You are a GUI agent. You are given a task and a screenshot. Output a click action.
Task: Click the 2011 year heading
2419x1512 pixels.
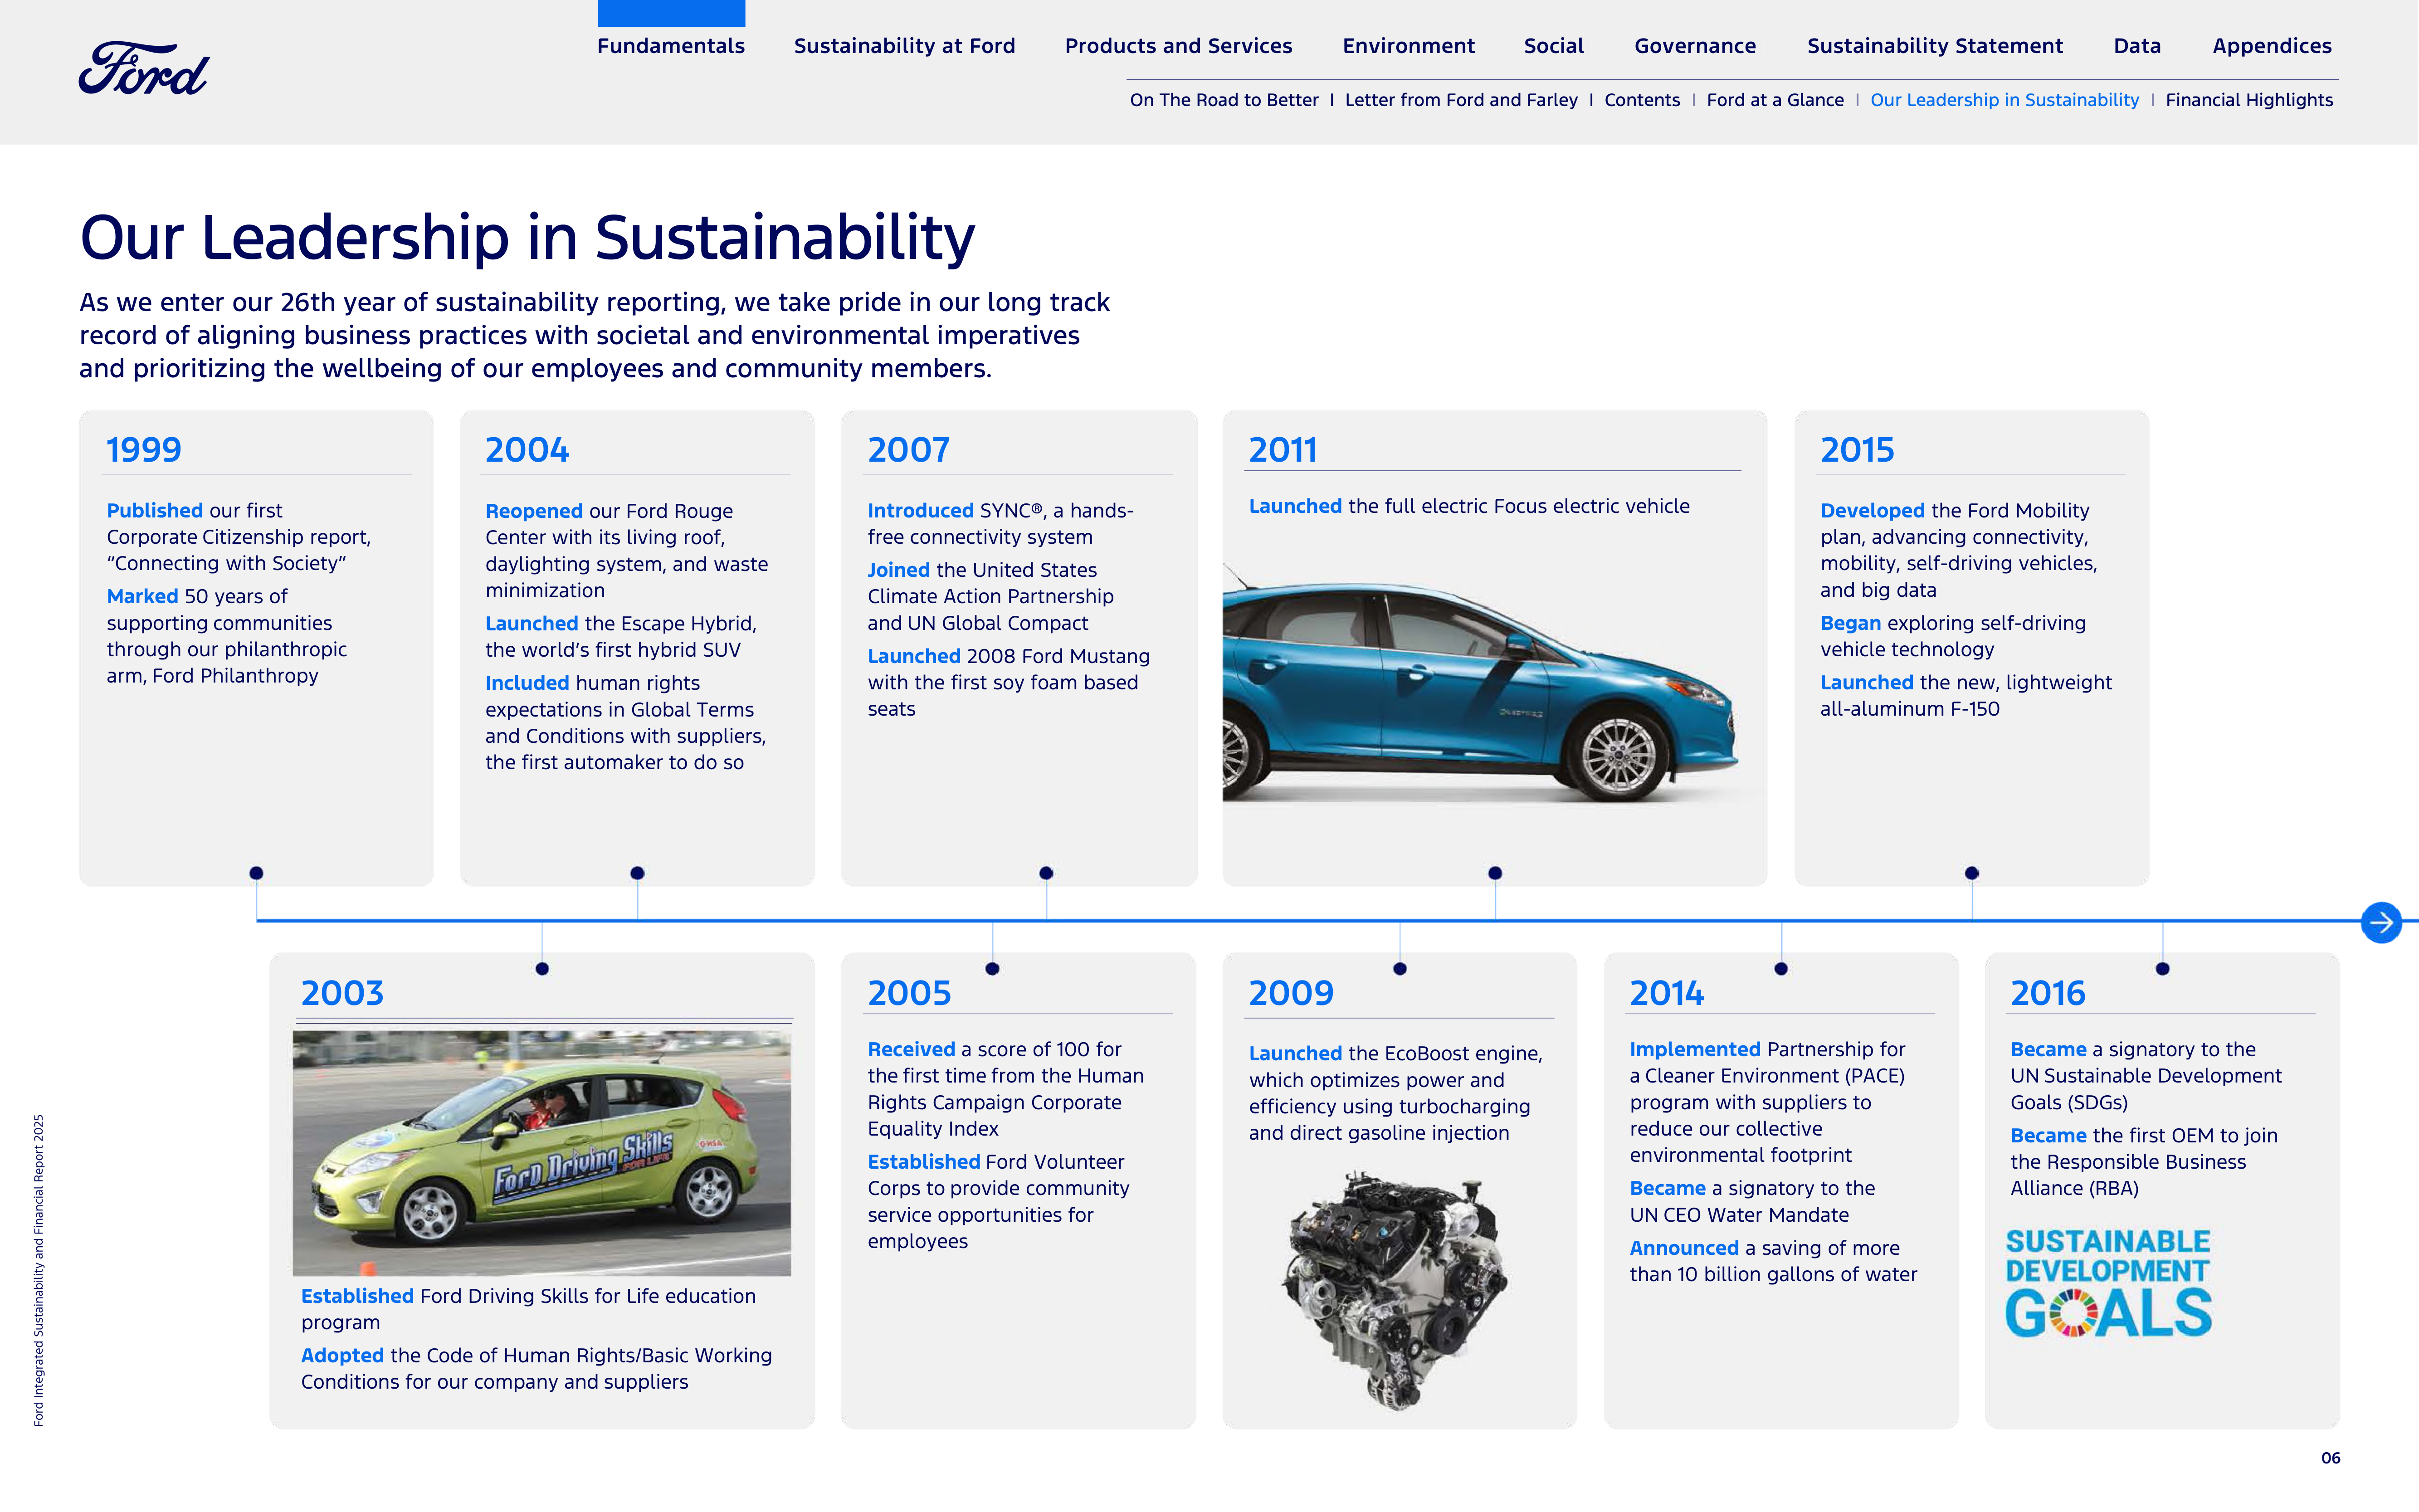pos(1282,450)
